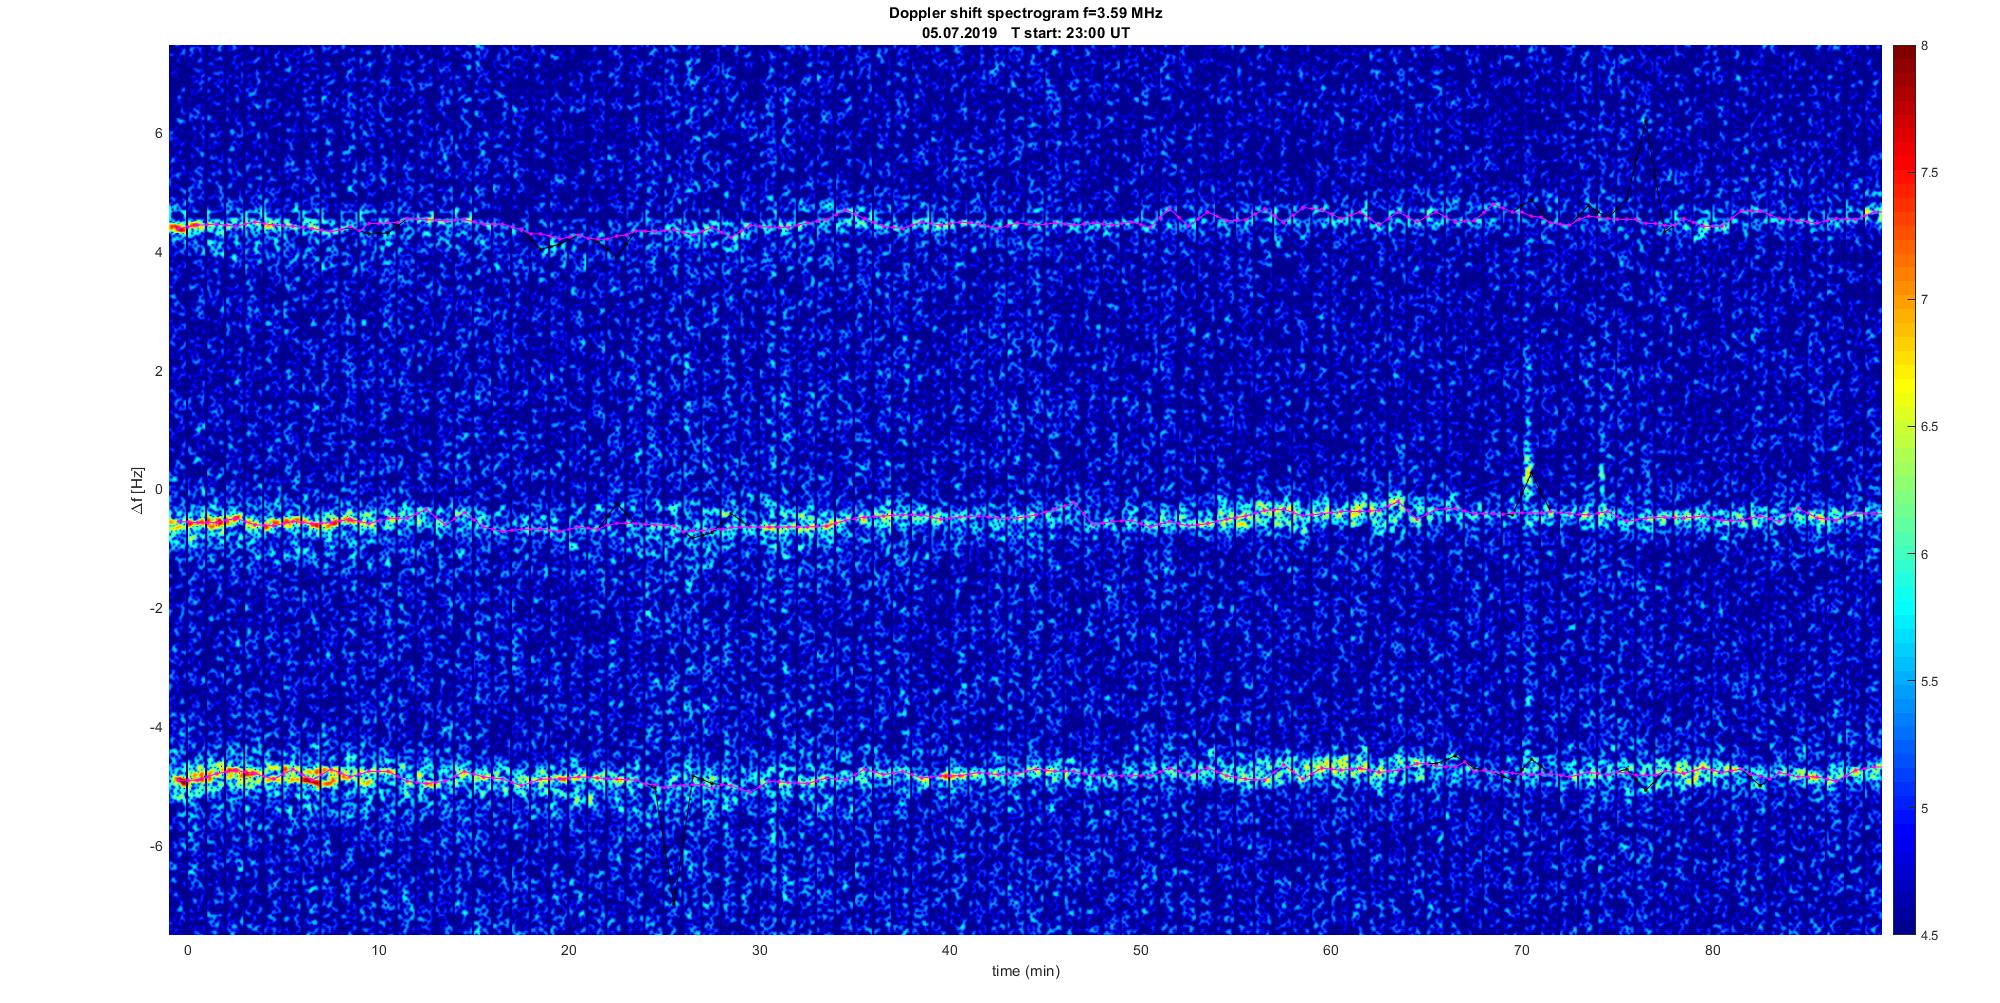Click x-axis tick label '70'
Viewport: 2000px width, 1003px height.
coord(1521,950)
